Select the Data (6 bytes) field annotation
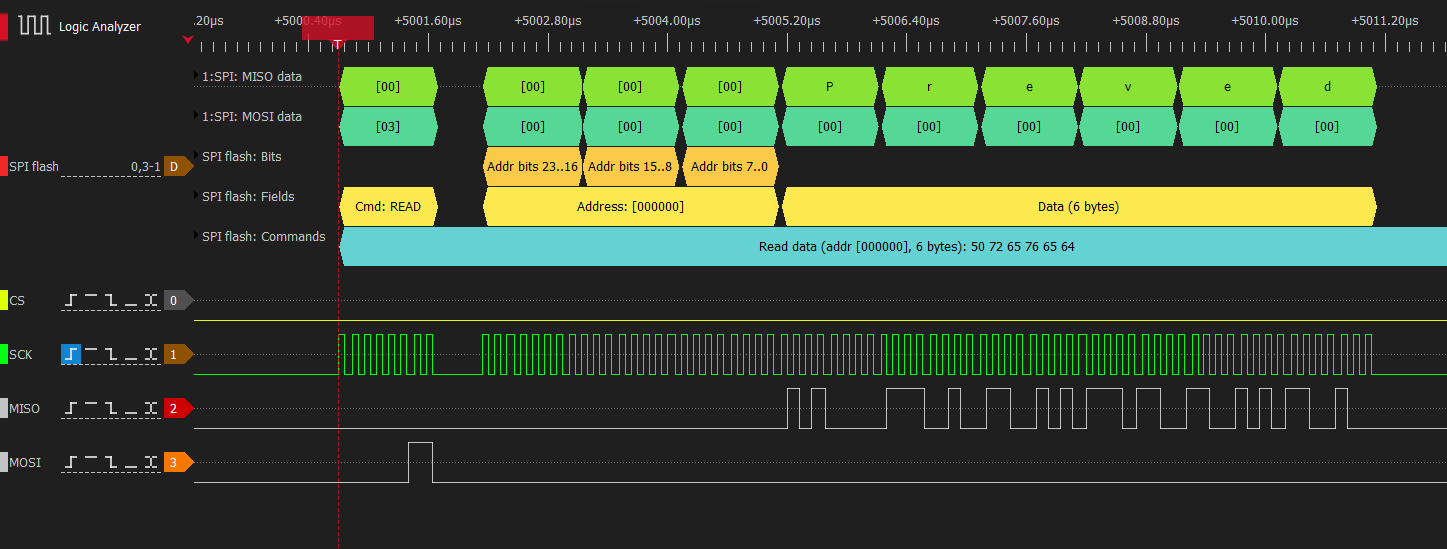Image resolution: width=1447 pixels, height=549 pixels. [1078, 207]
